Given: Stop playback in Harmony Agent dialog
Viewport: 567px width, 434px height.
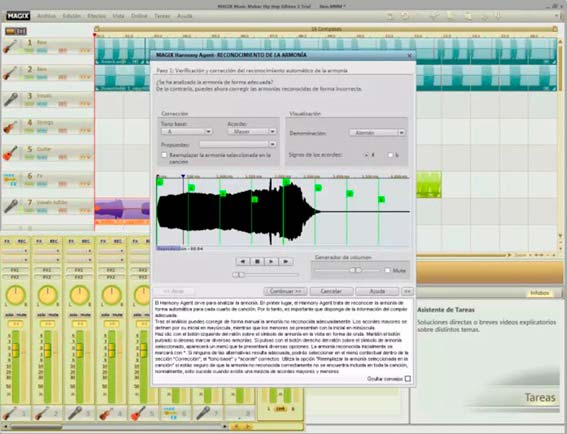Looking at the screenshot, I should [x=257, y=261].
